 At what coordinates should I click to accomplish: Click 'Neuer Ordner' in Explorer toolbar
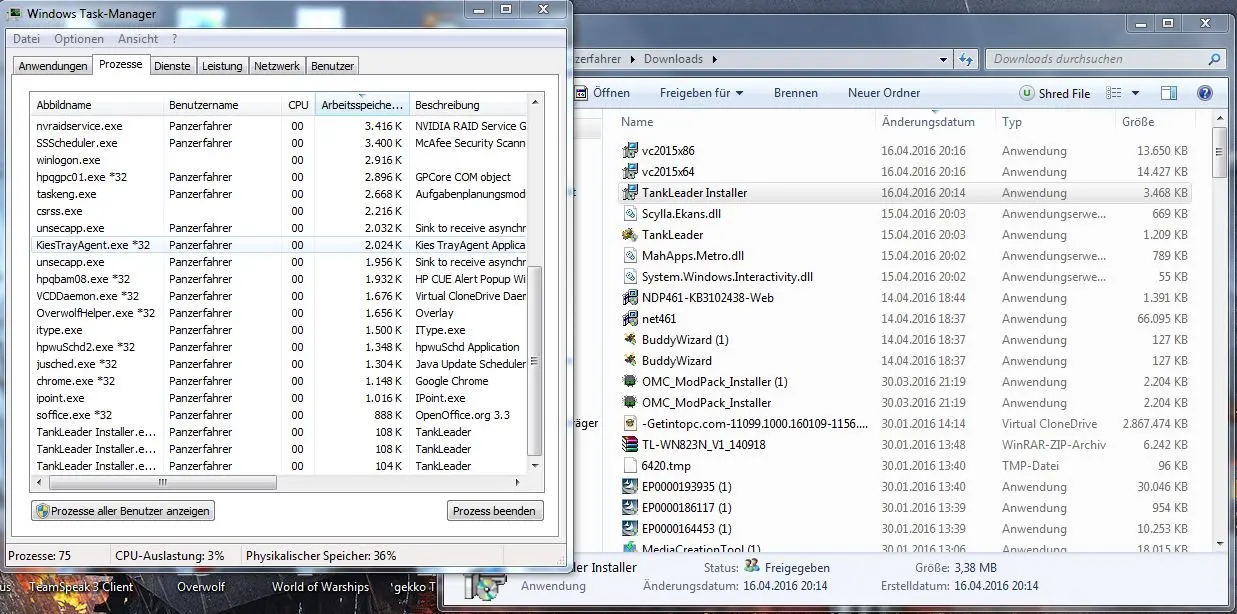884,93
